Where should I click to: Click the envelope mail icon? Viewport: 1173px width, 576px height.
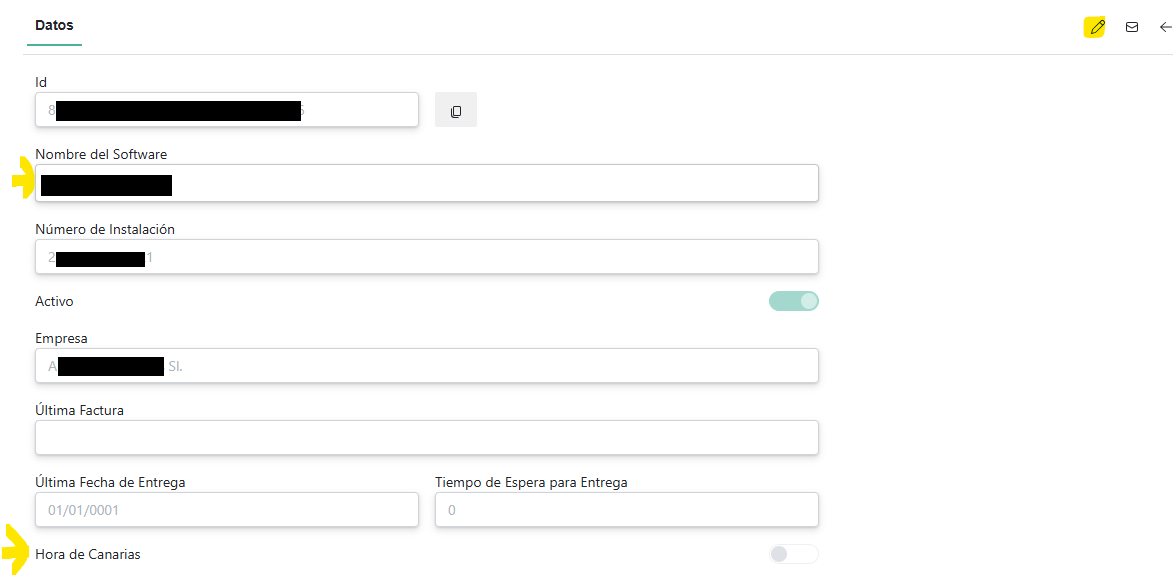point(1132,27)
